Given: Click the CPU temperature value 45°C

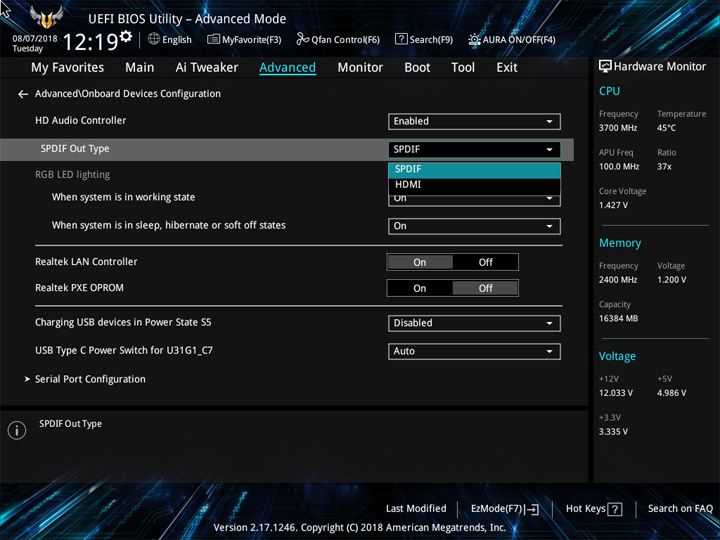Looking at the screenshot, I should (666, 128).
